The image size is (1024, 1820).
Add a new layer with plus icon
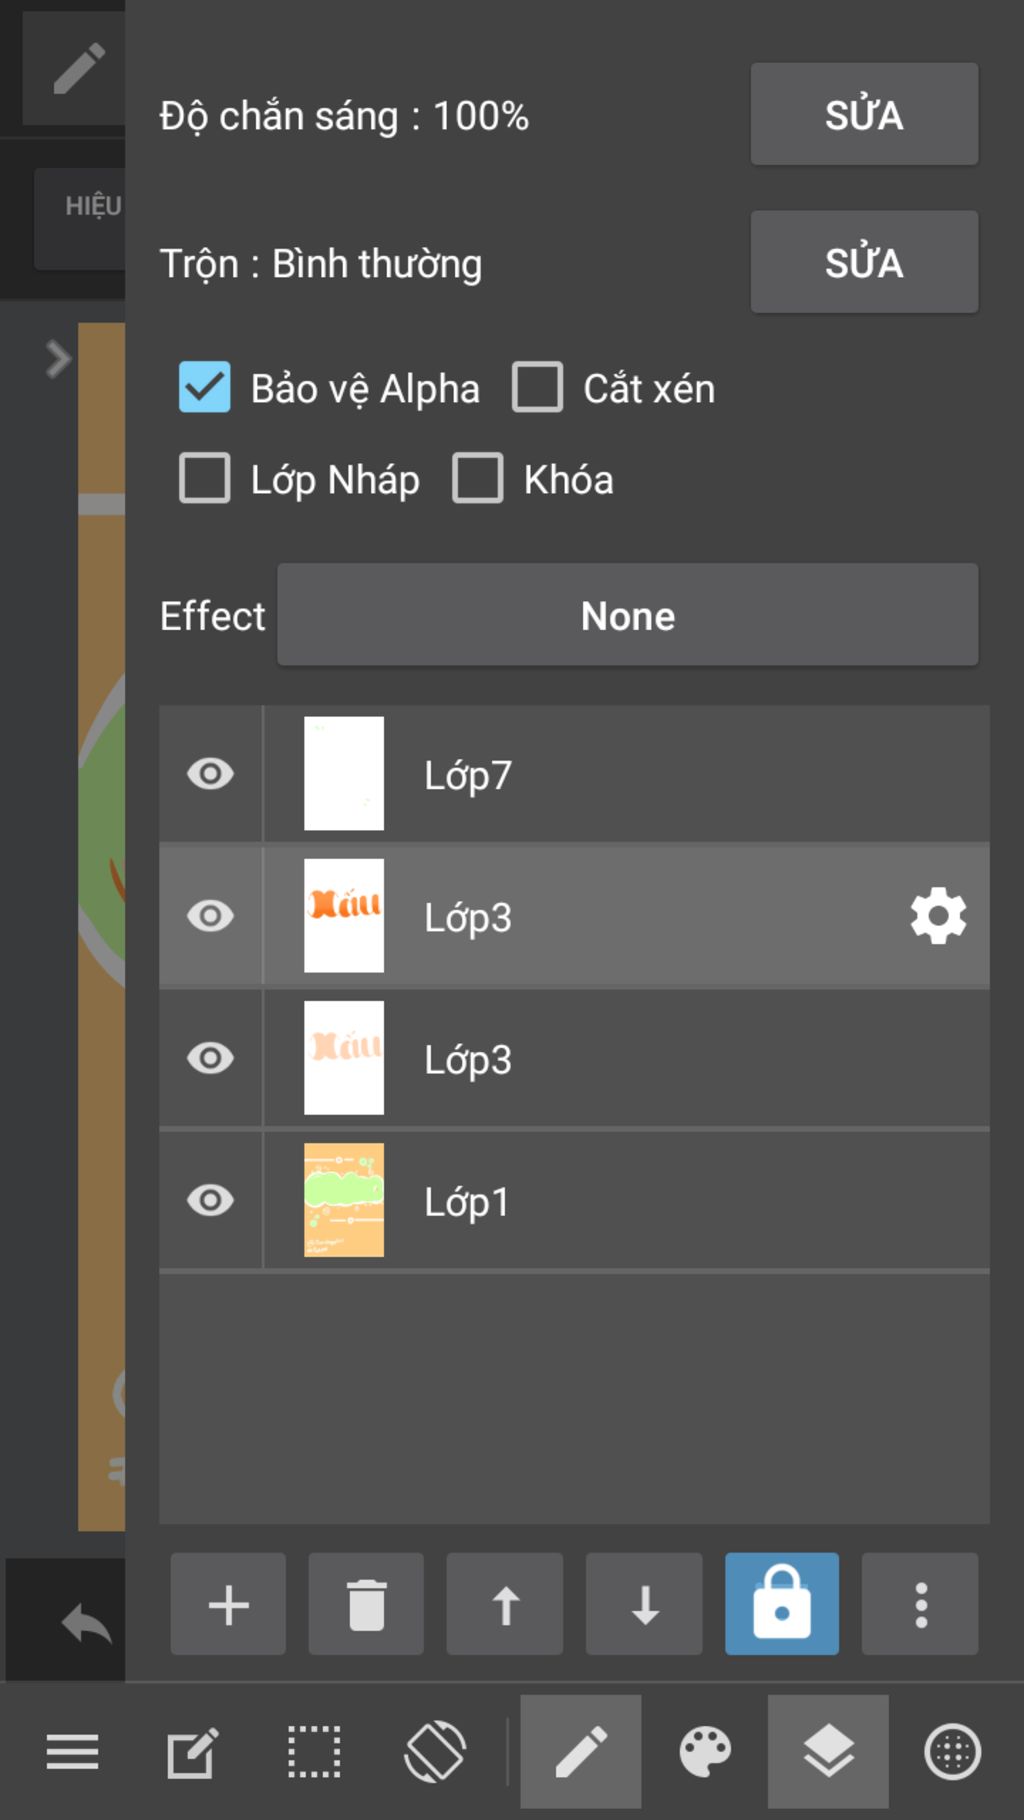tap(228, 1604)
